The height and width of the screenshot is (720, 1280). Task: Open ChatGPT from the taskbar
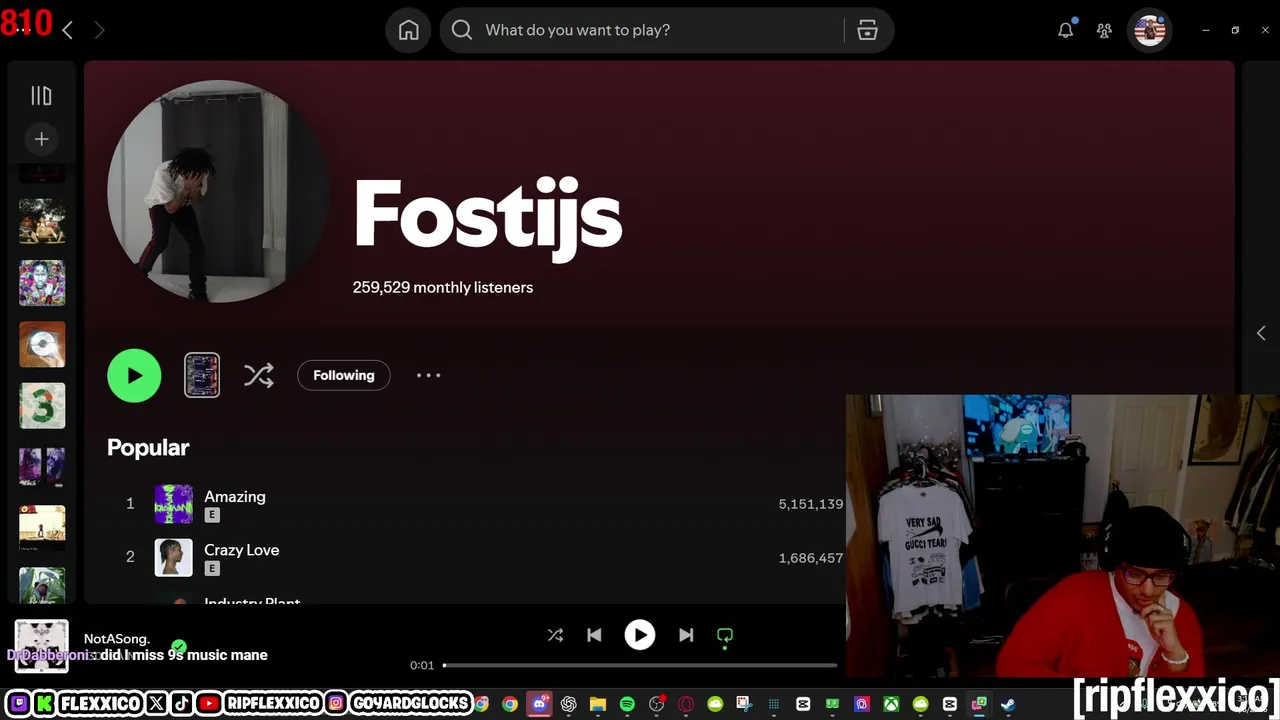click(x=569, y=704)
